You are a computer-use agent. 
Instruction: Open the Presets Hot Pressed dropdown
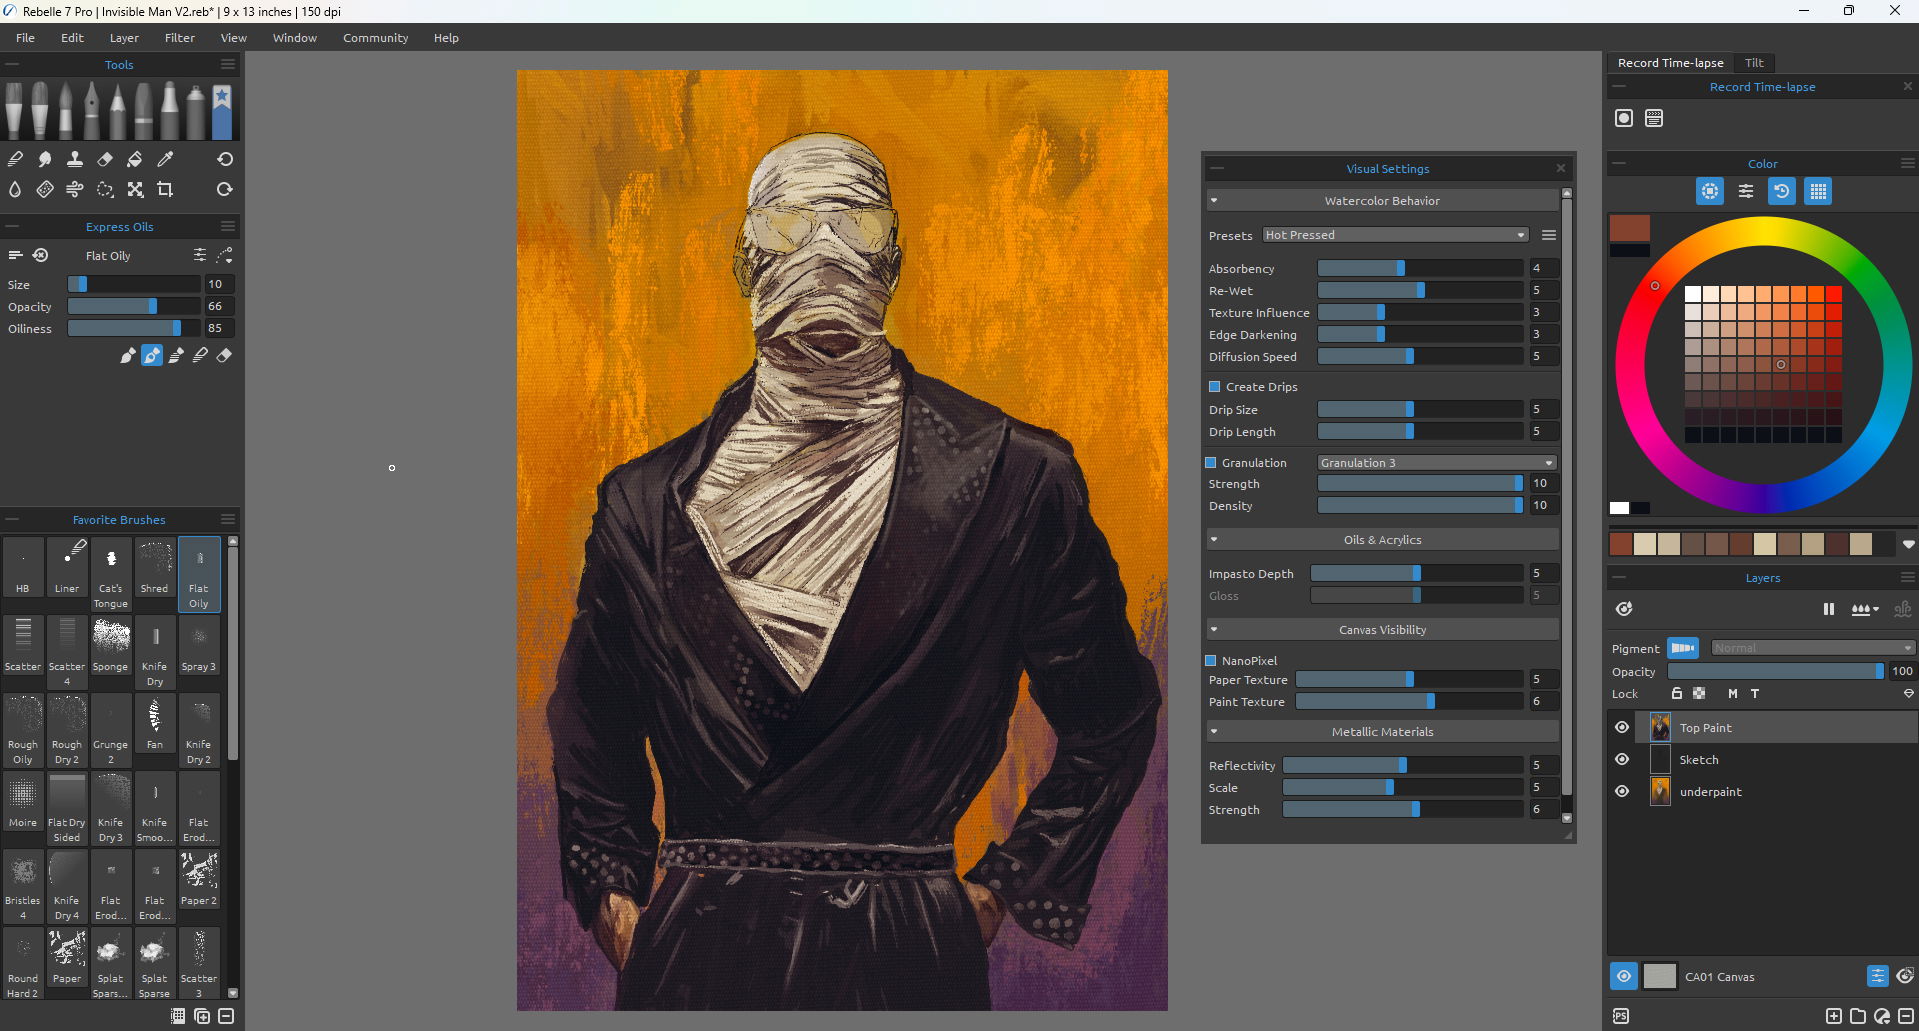coord(1395,235)
